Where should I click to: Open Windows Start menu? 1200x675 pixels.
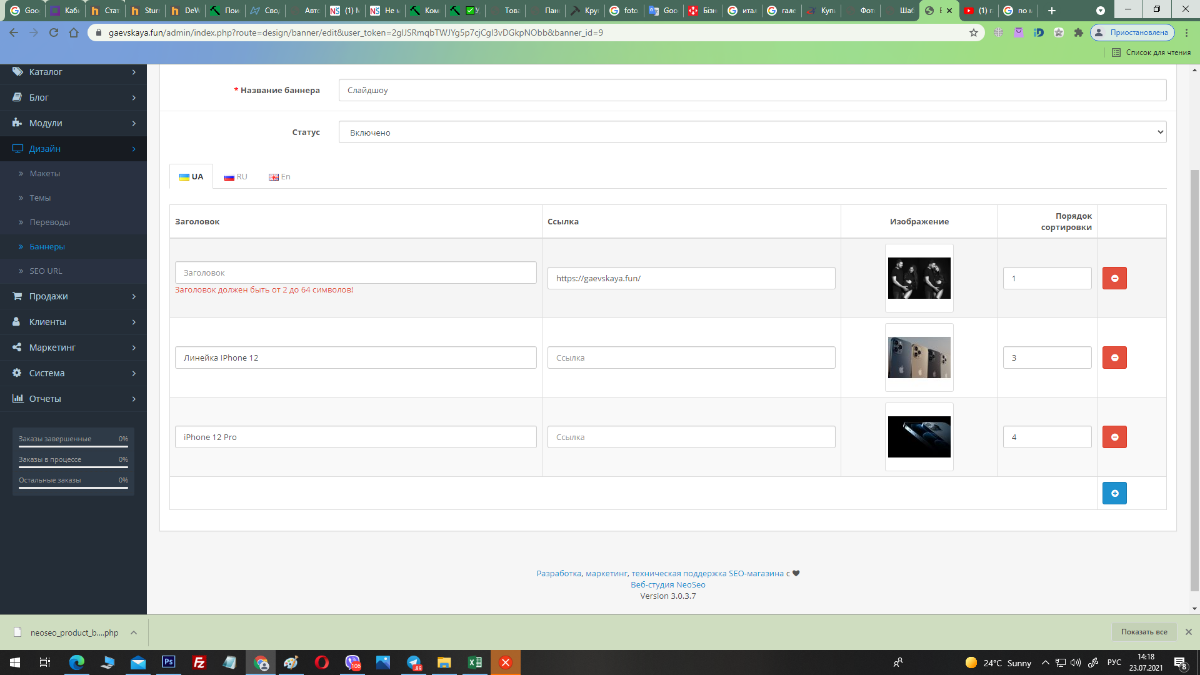coord(14,662)
